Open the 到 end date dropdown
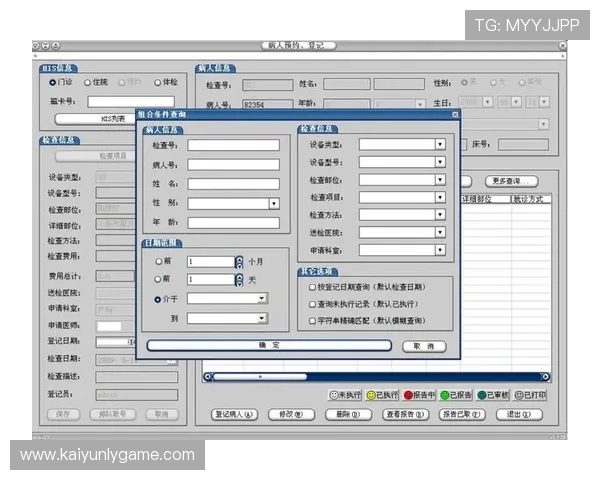The height and width of the screenshot is (480, 600). click(x=262, y=318)
